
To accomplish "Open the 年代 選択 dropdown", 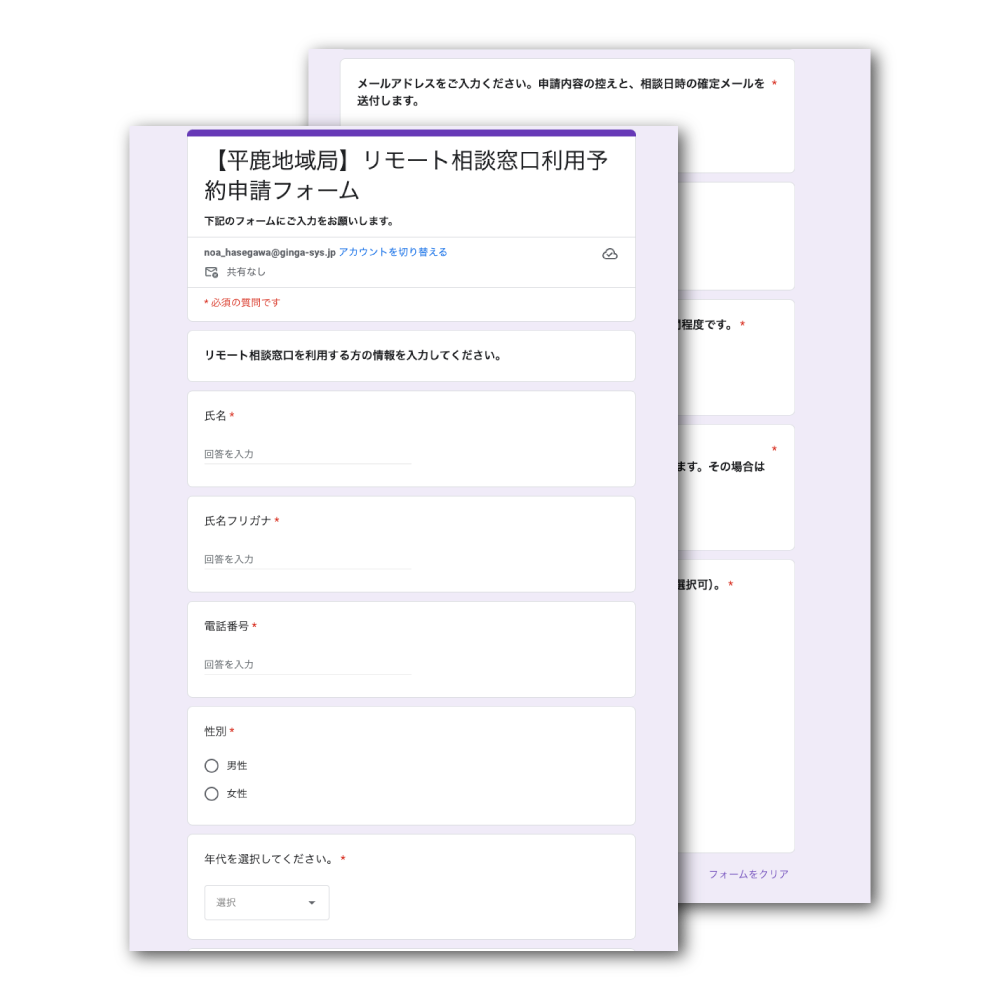I will pyautogui.click(x=266, y=902).
